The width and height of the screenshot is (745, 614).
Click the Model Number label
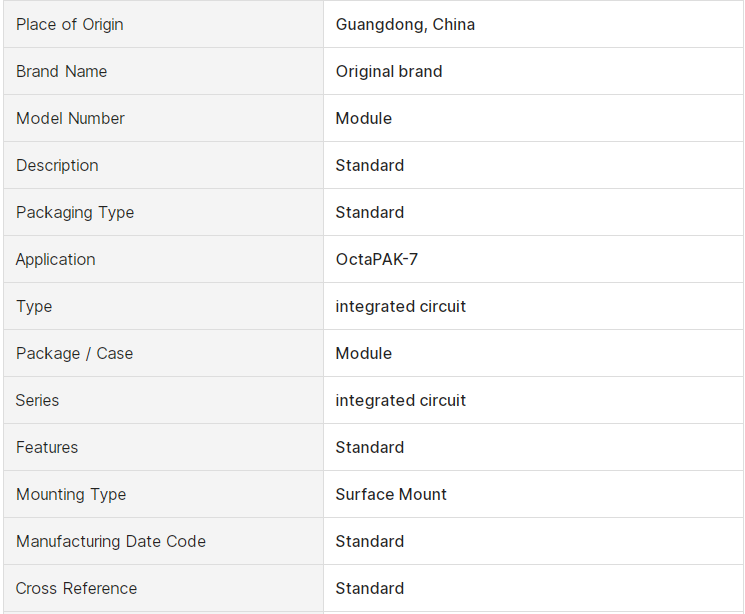[70, 118]
